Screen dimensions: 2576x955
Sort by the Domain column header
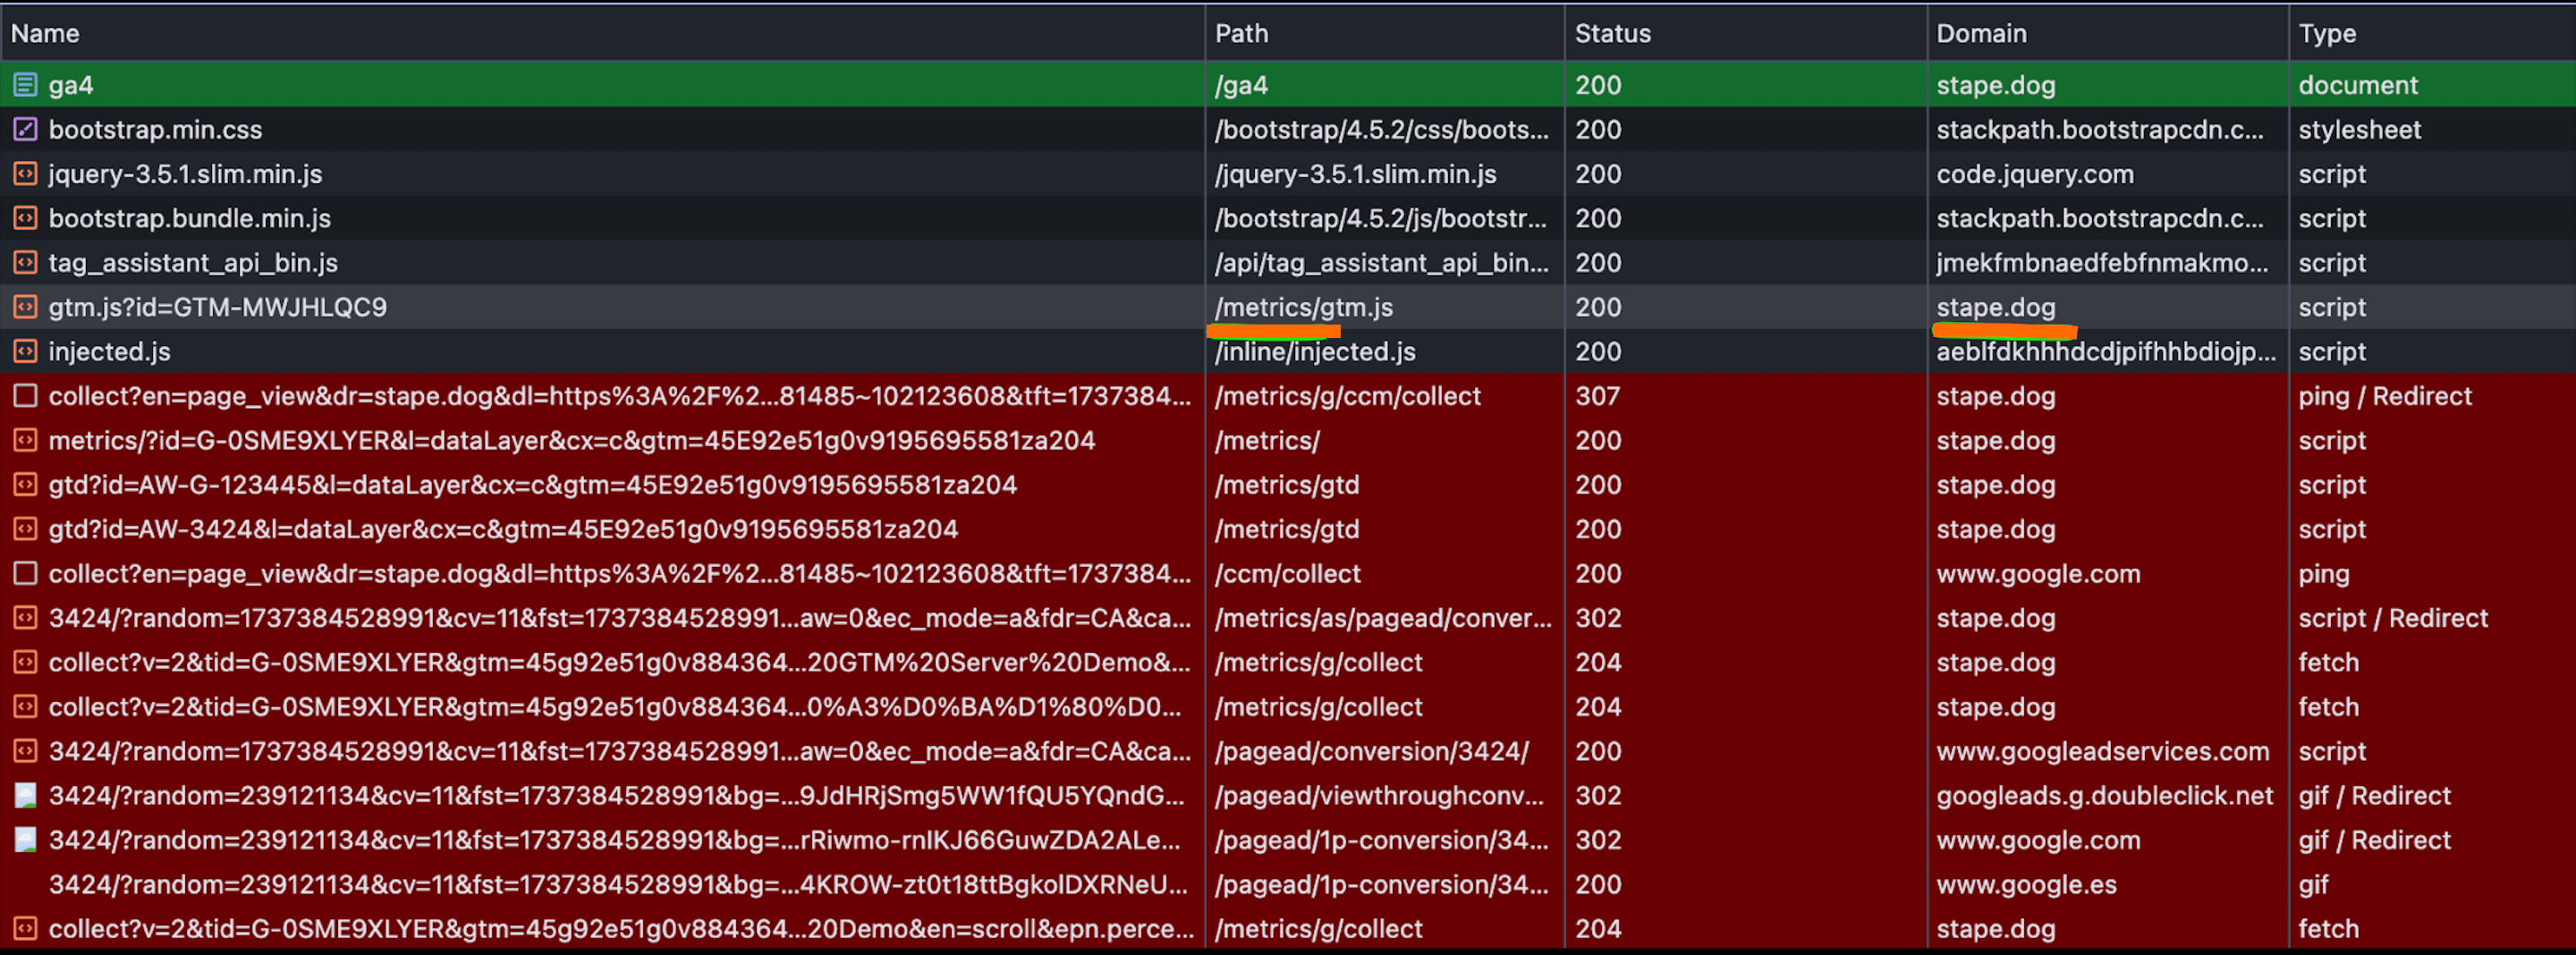pyautogui.click(x=1981, y=33)
